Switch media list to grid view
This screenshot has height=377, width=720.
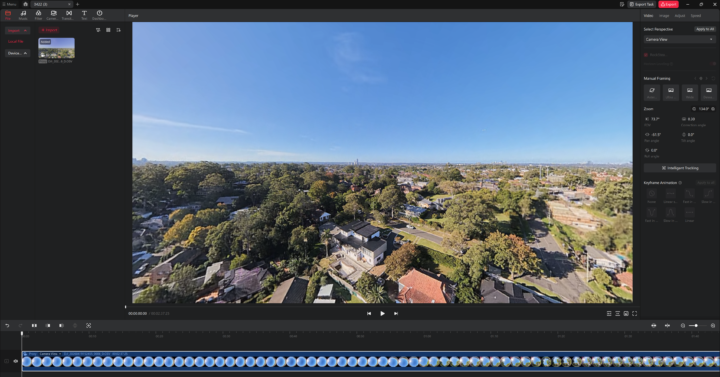[108, 30]
